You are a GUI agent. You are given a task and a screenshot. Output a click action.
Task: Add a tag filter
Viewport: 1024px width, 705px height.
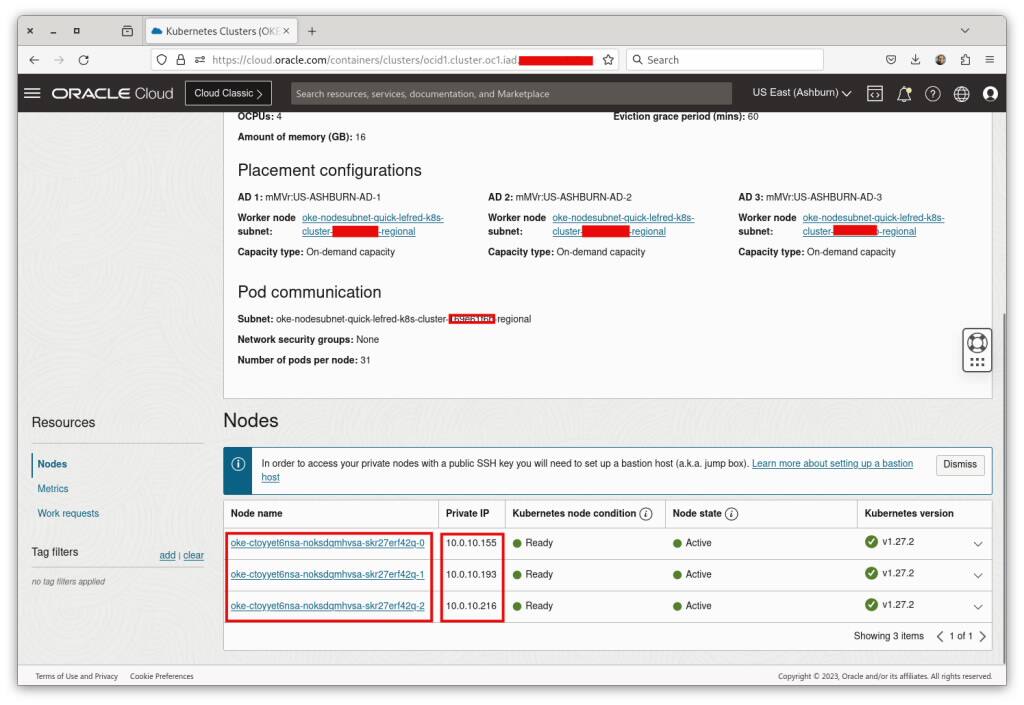[x=167, y=556]
